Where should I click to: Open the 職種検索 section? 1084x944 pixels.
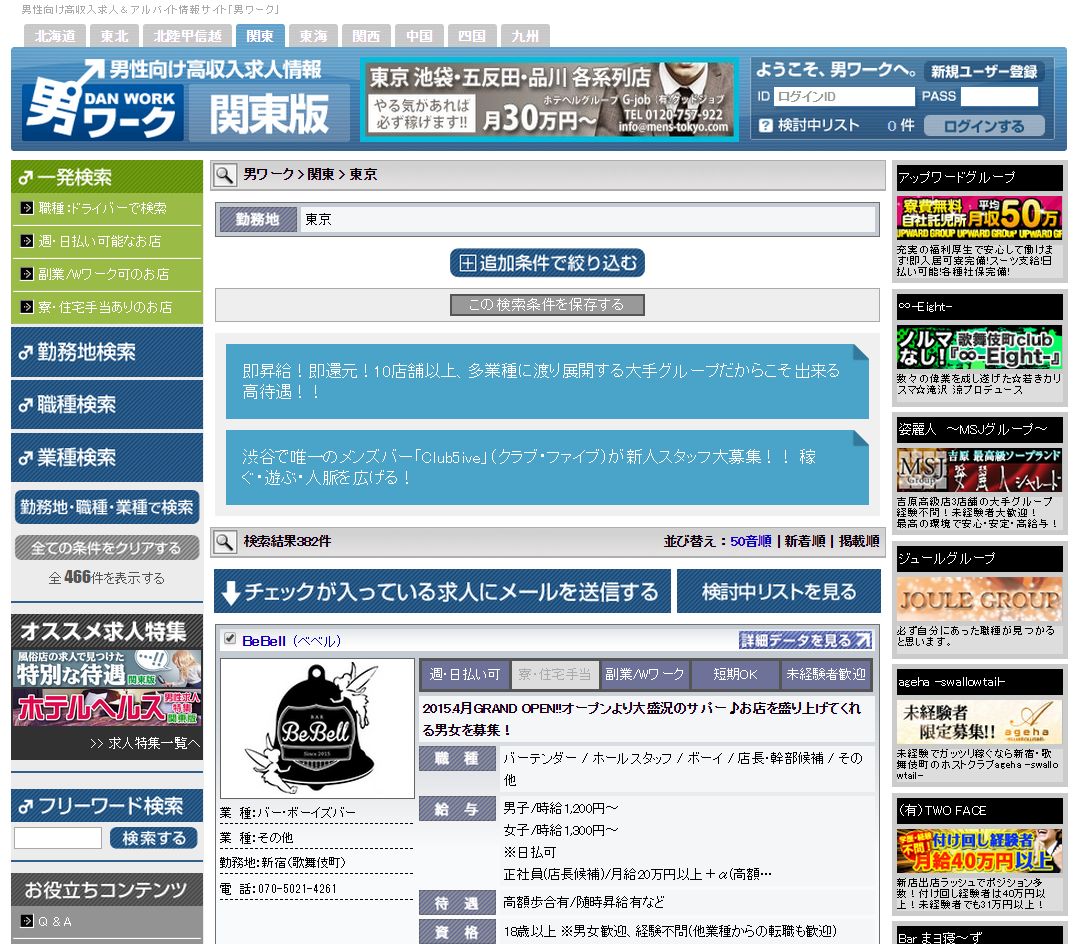(107, 405)
